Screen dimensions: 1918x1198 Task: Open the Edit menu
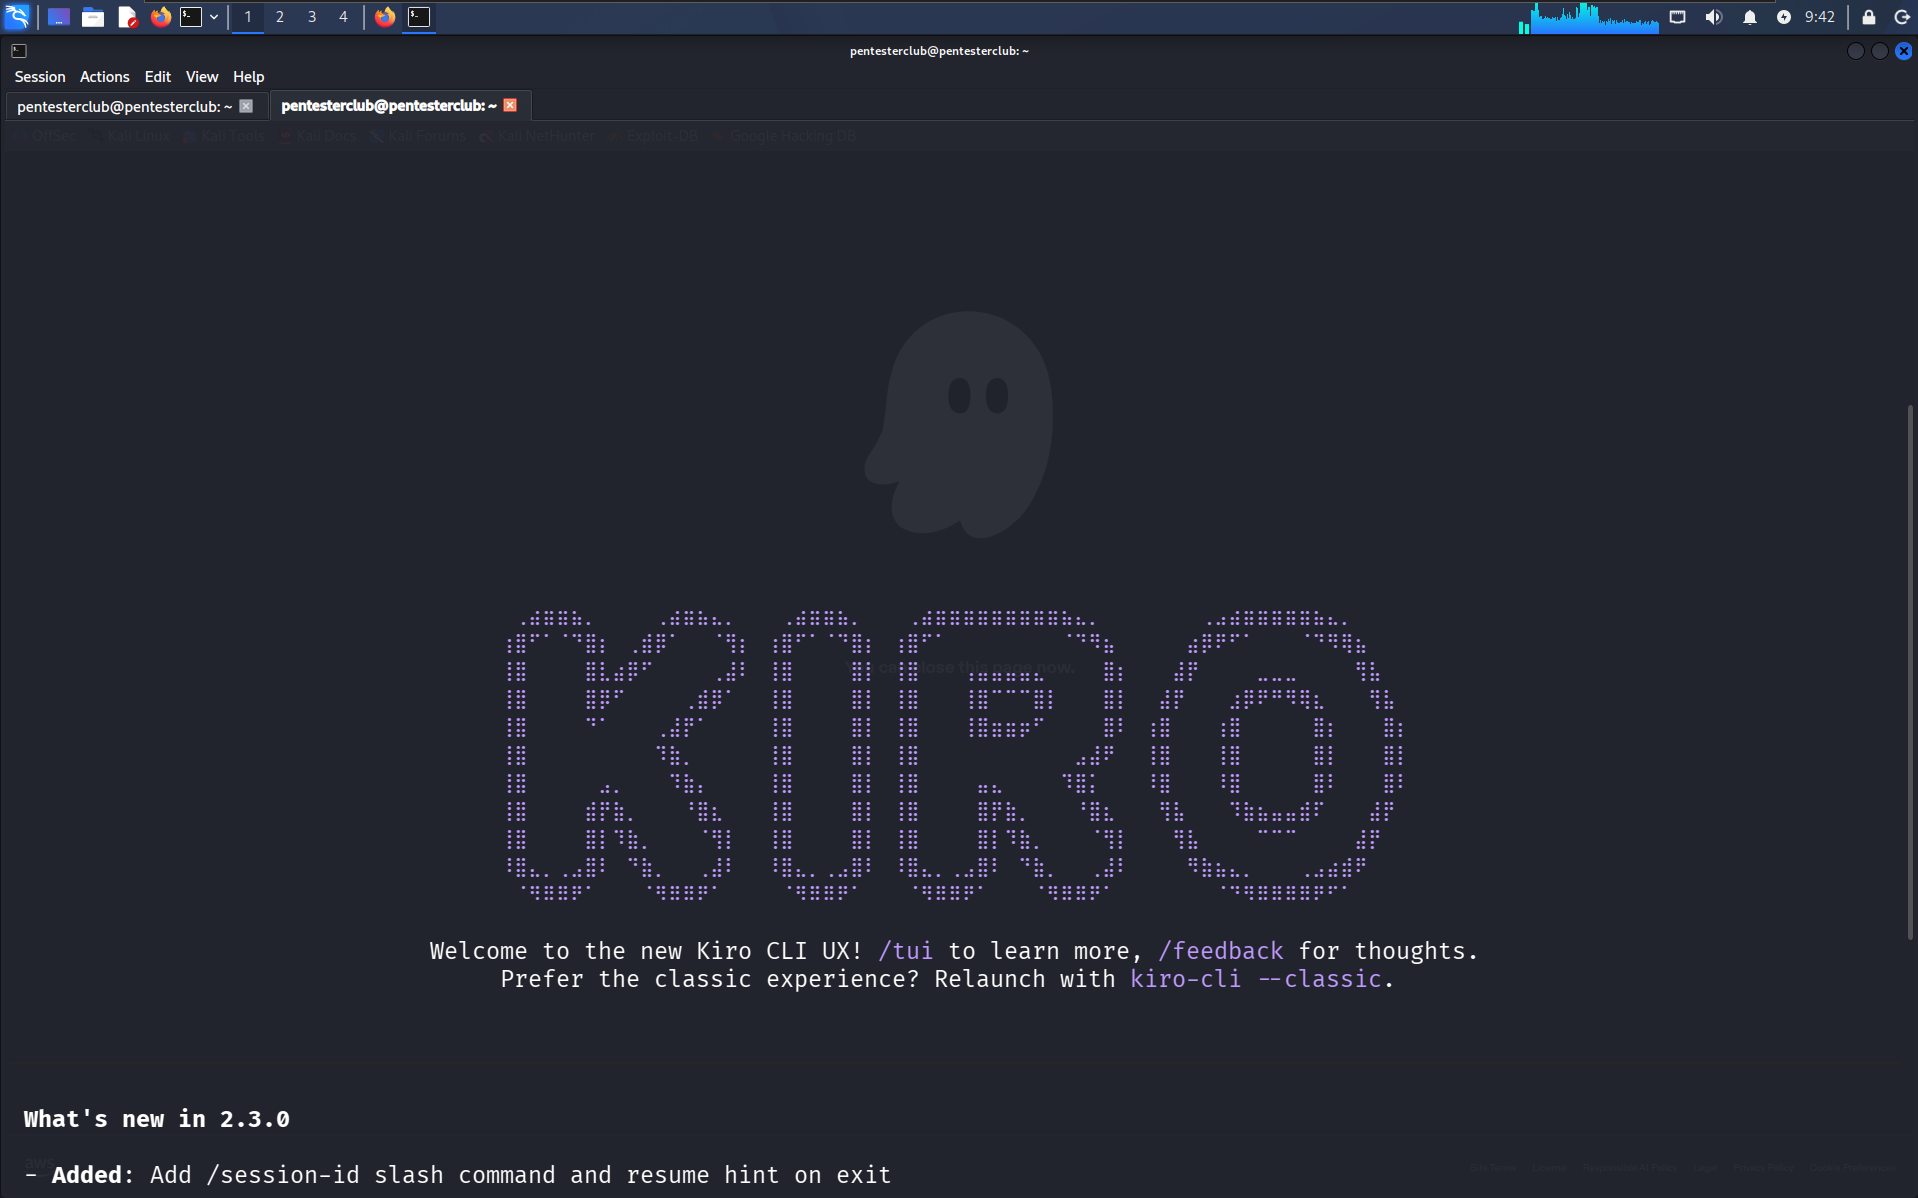pos(158,77)
